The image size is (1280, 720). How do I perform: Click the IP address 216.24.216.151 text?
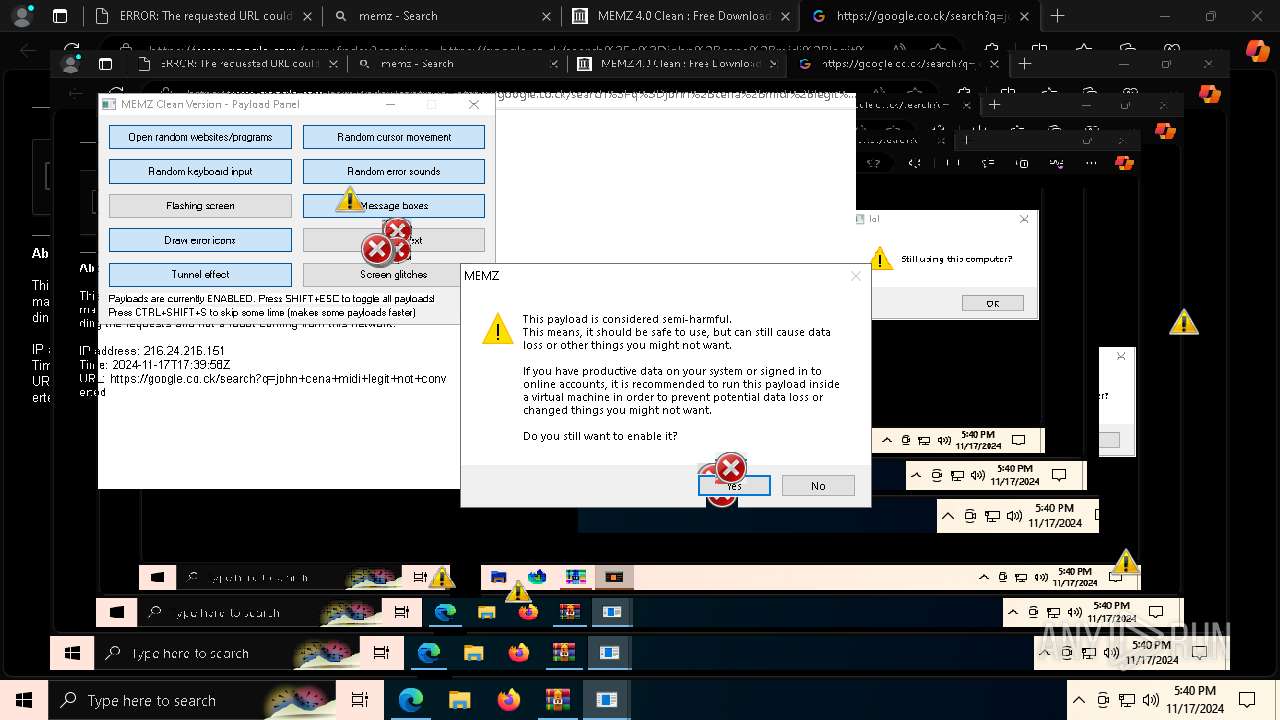tap(152, 351)
